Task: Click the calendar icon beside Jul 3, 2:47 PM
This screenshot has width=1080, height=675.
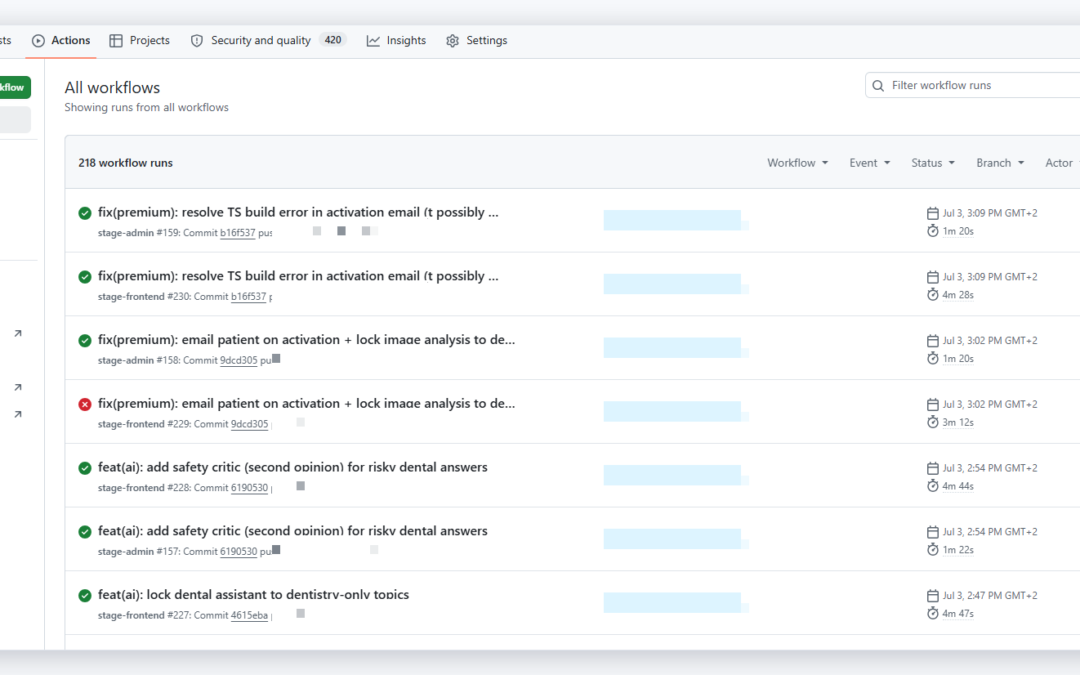Action: 933,596
